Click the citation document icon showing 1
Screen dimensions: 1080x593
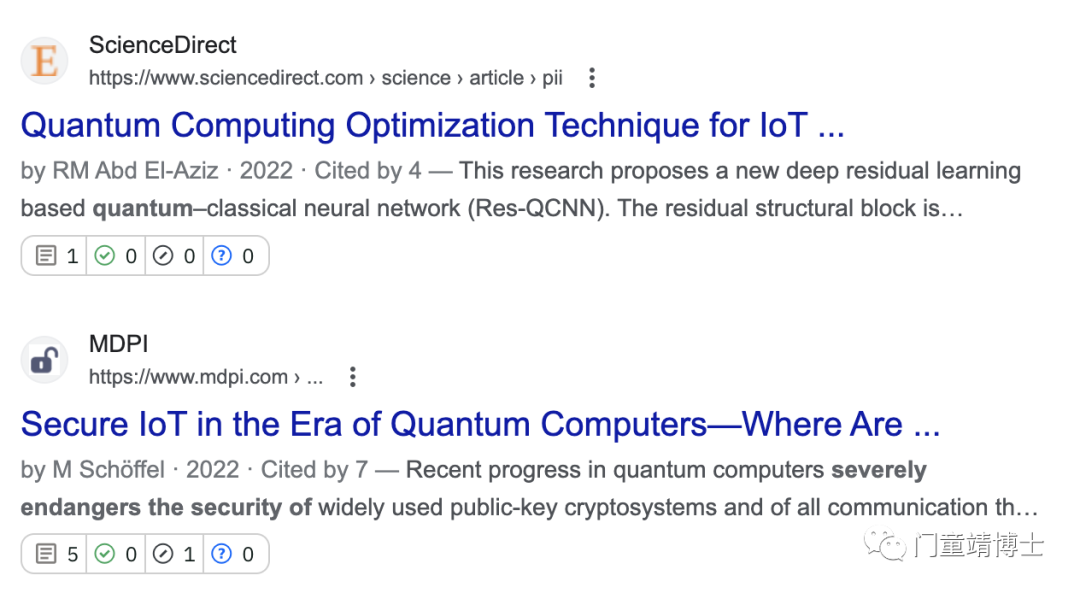tap(46, 256)
